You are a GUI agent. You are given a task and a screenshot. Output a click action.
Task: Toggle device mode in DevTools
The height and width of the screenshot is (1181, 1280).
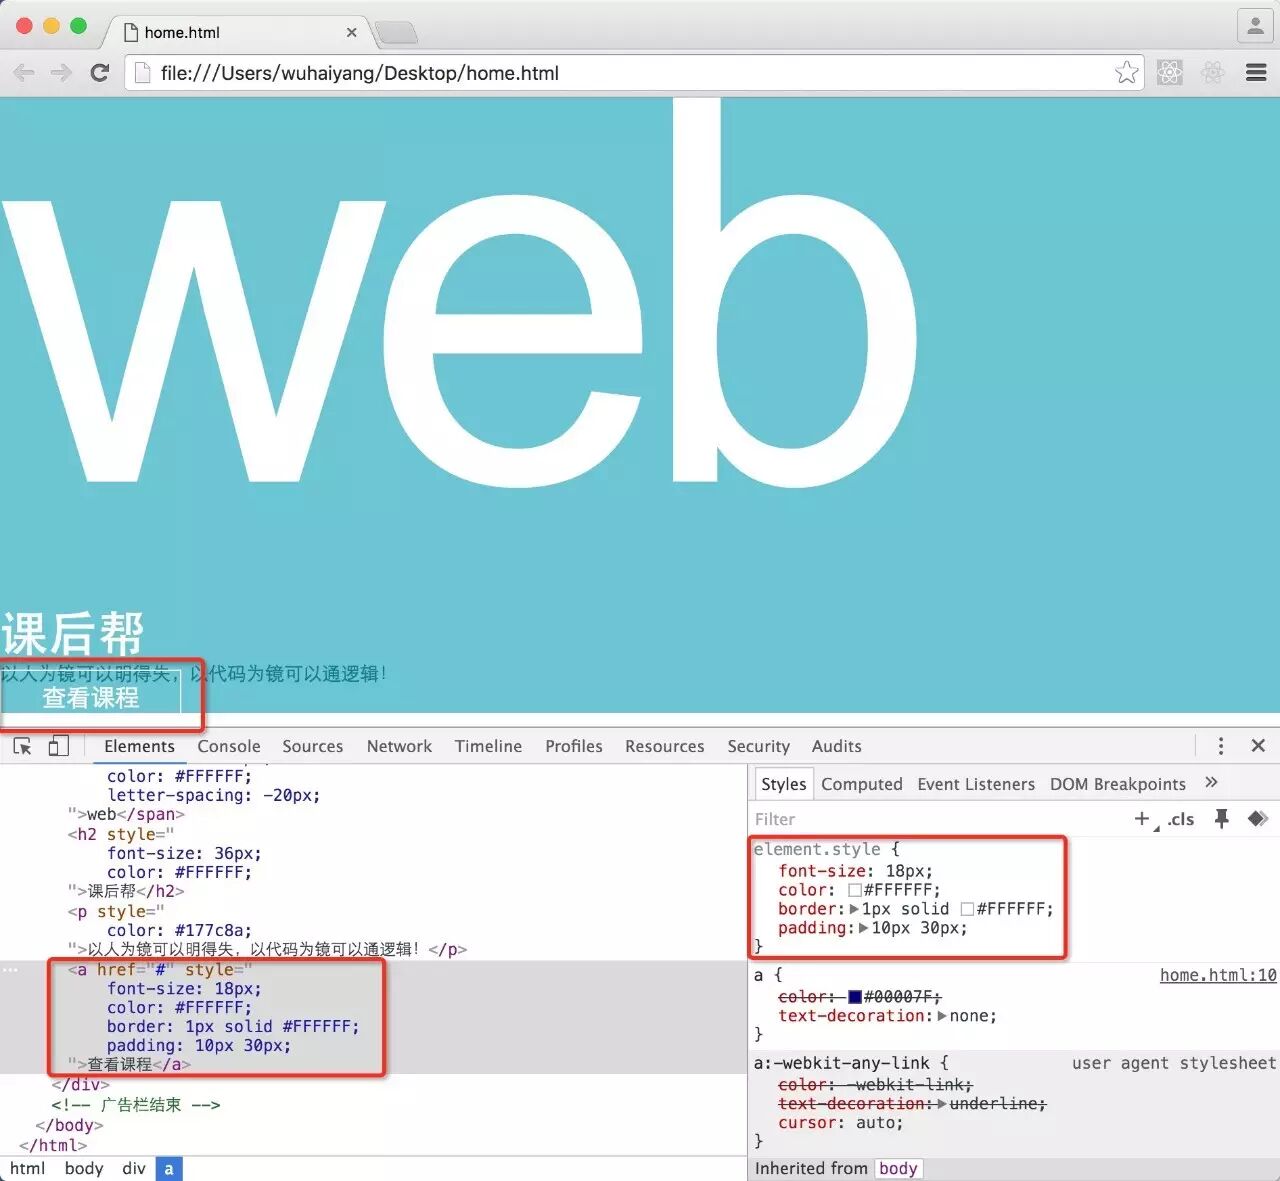[x=59, y=745]
